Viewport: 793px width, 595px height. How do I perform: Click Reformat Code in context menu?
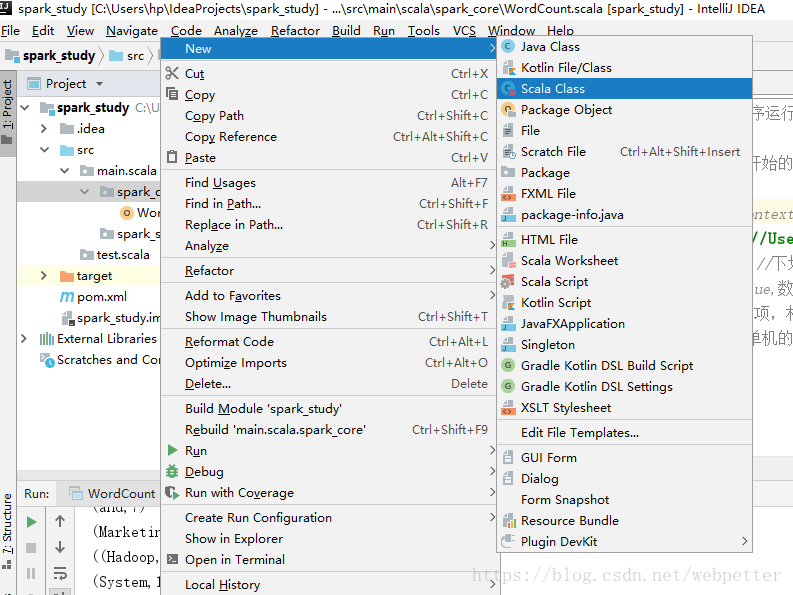229,342
